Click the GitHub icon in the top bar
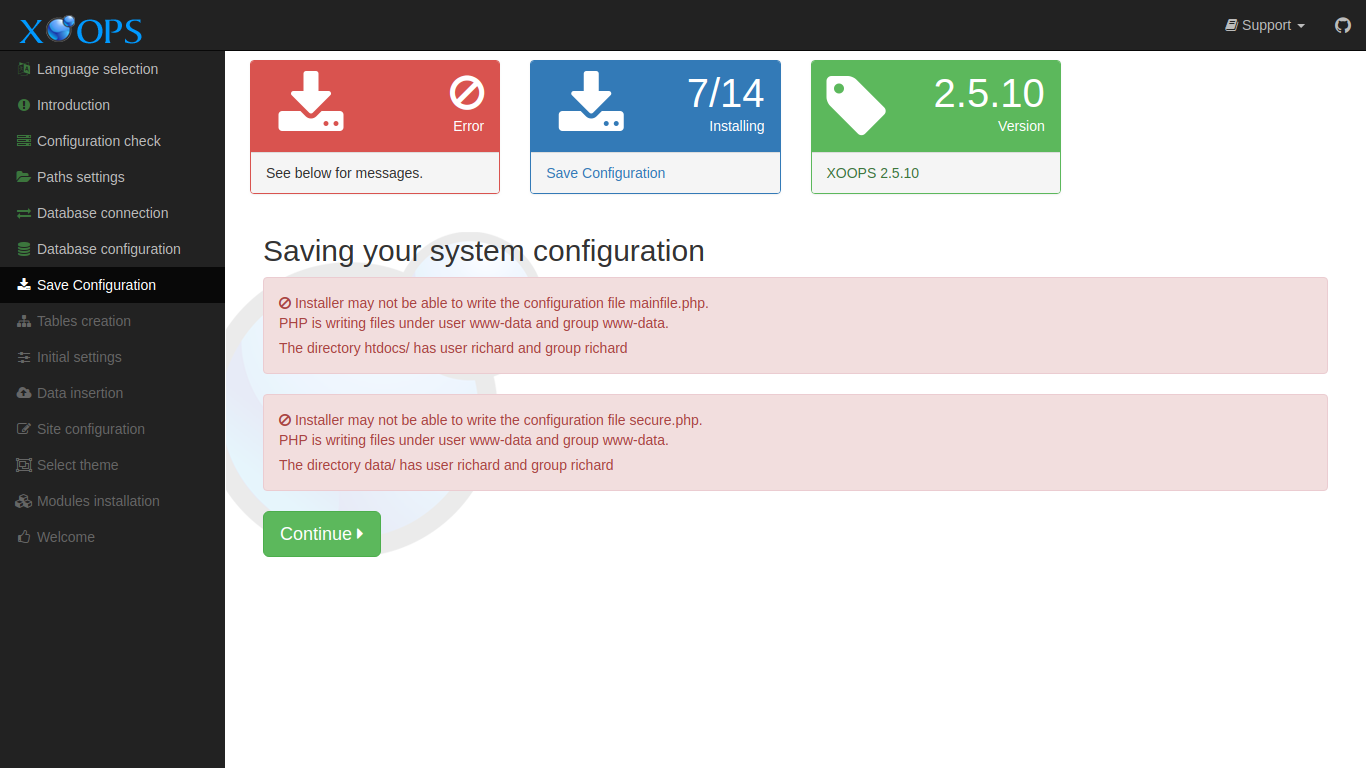 1342,25
